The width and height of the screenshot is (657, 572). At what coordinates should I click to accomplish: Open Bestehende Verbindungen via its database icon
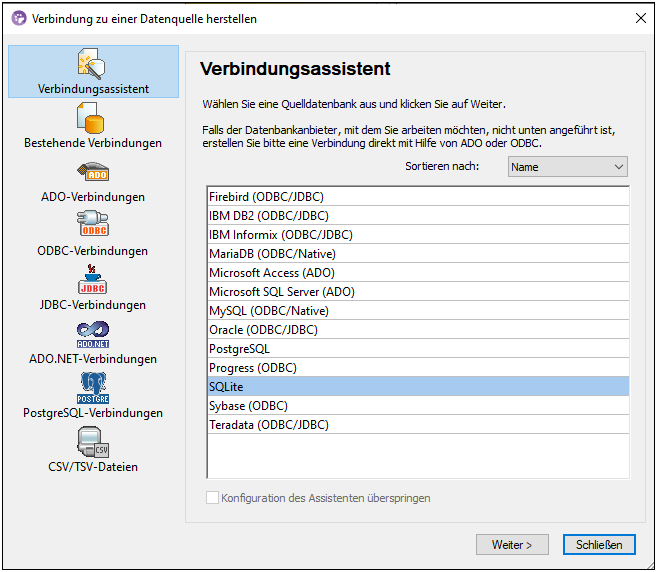pos(93,118)
